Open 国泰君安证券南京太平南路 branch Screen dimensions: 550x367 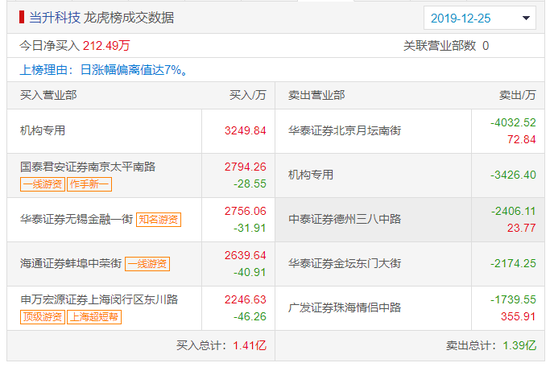click(x=88, y=167)
